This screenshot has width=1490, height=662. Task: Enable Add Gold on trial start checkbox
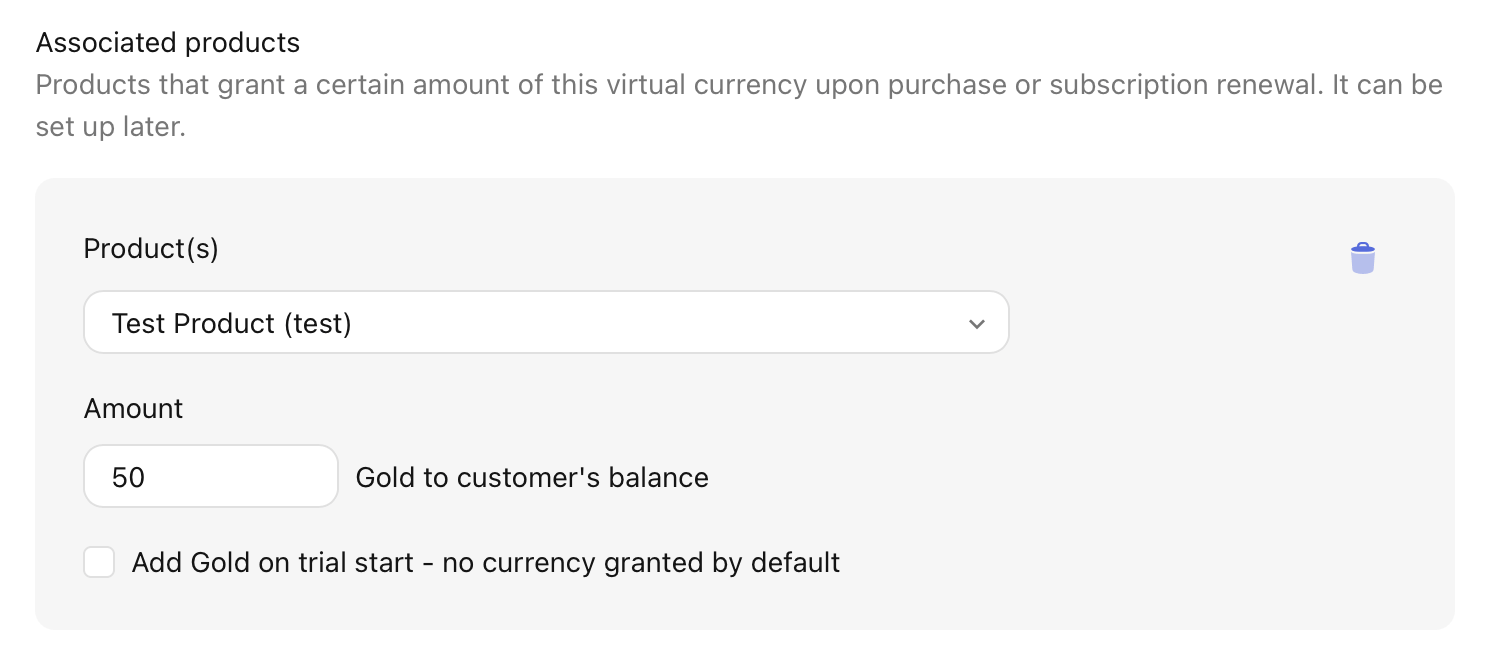(99, 562)
